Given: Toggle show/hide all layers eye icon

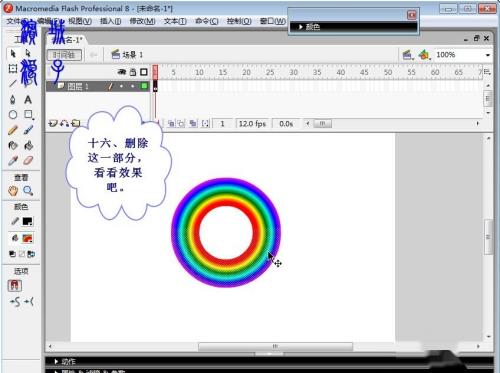Looking at the screenshot, I should pyautogui.click(x=122, y=72).
